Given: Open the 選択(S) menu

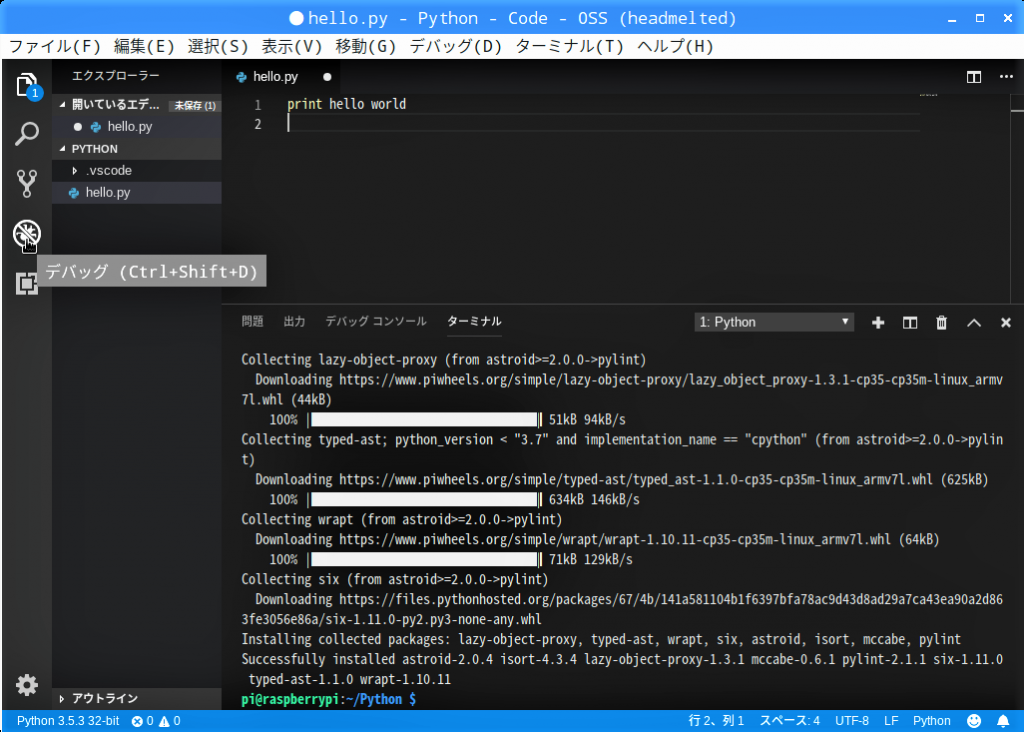Looking at the screenshot, I should [218, 46].
